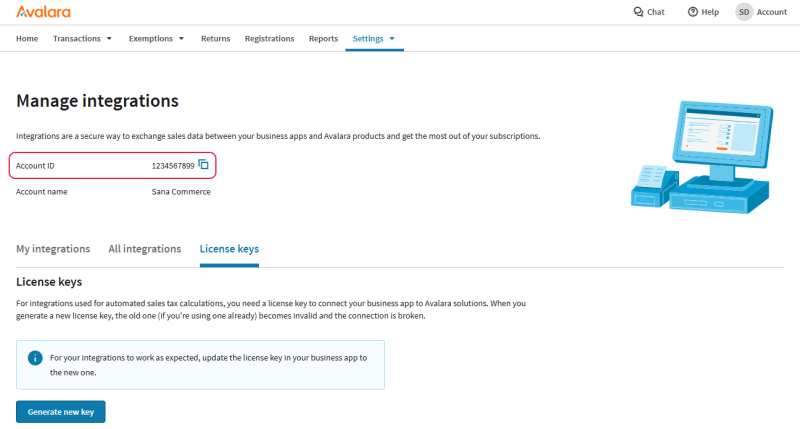Click the SD account avatar
The width and height of the screenshot is (800, 429).
(x=744, y=12)
